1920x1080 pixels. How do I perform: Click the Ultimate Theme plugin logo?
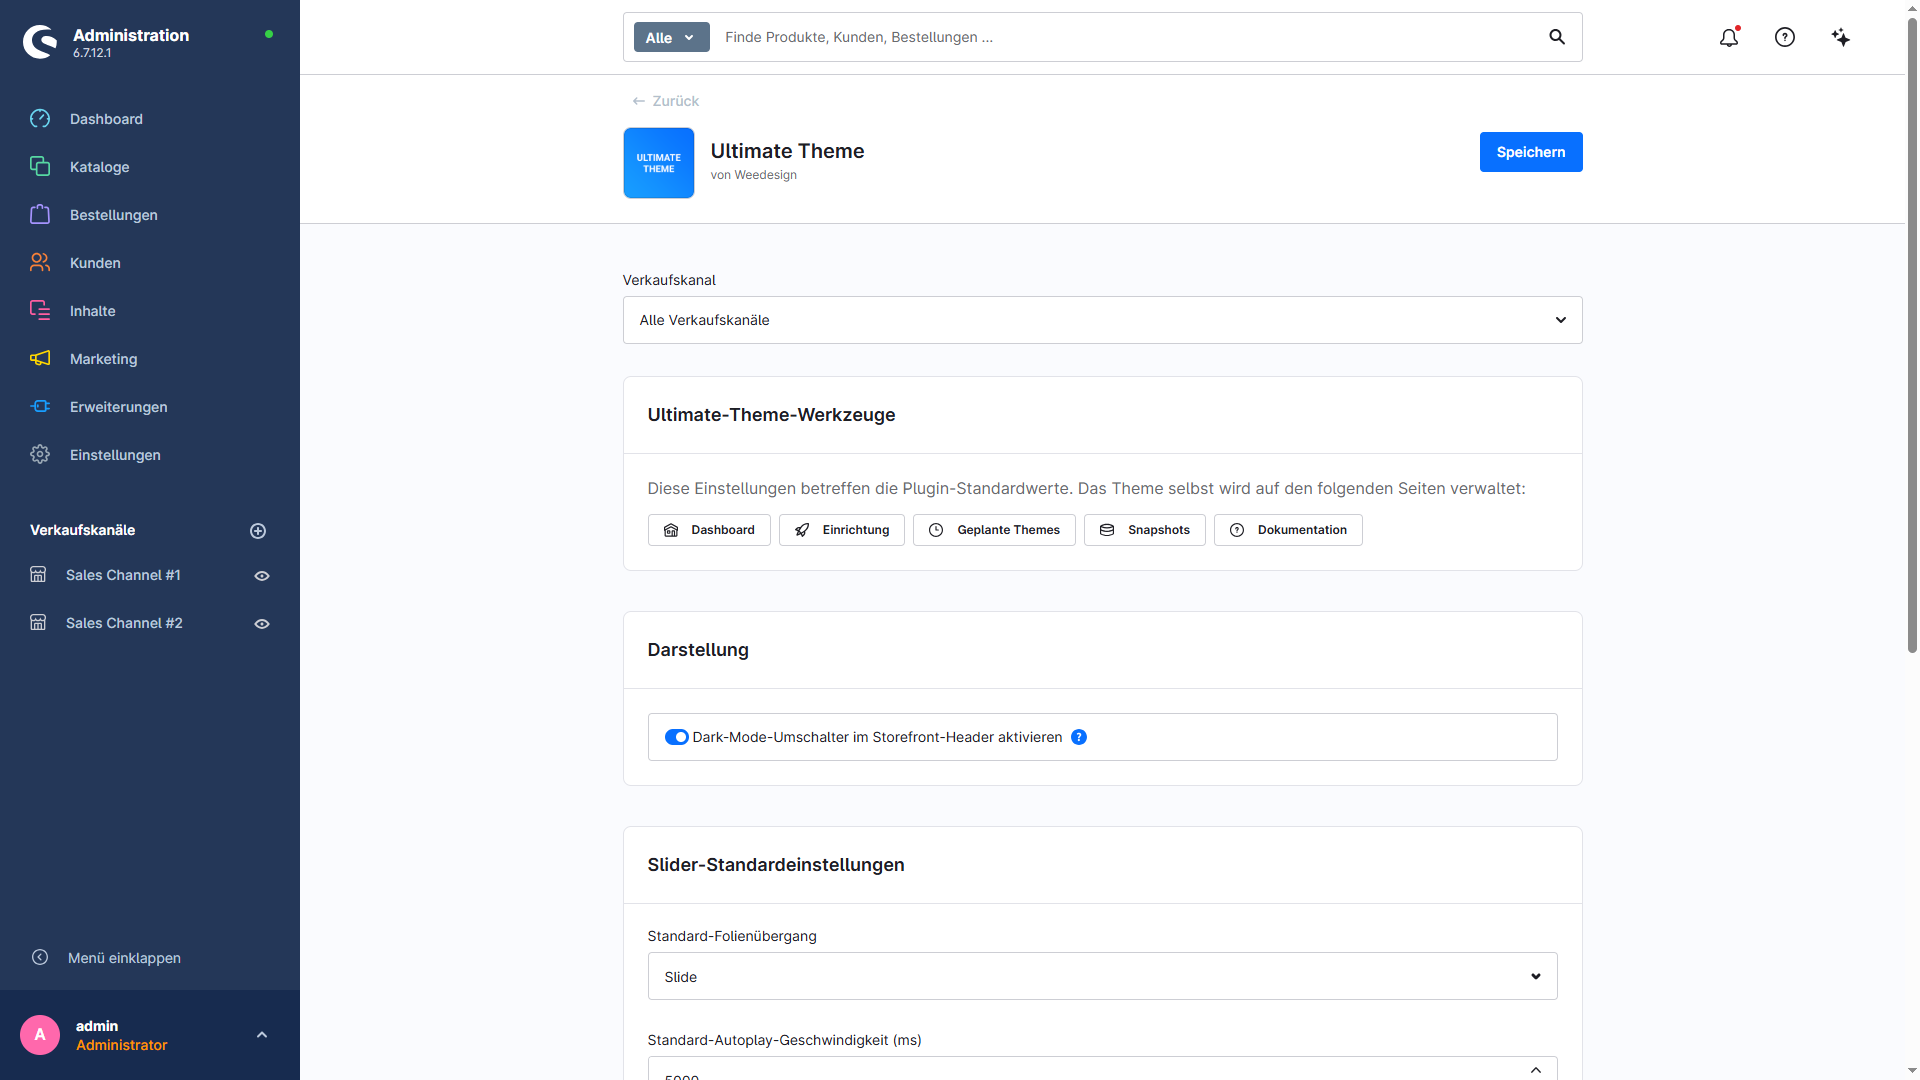[659, 163]
